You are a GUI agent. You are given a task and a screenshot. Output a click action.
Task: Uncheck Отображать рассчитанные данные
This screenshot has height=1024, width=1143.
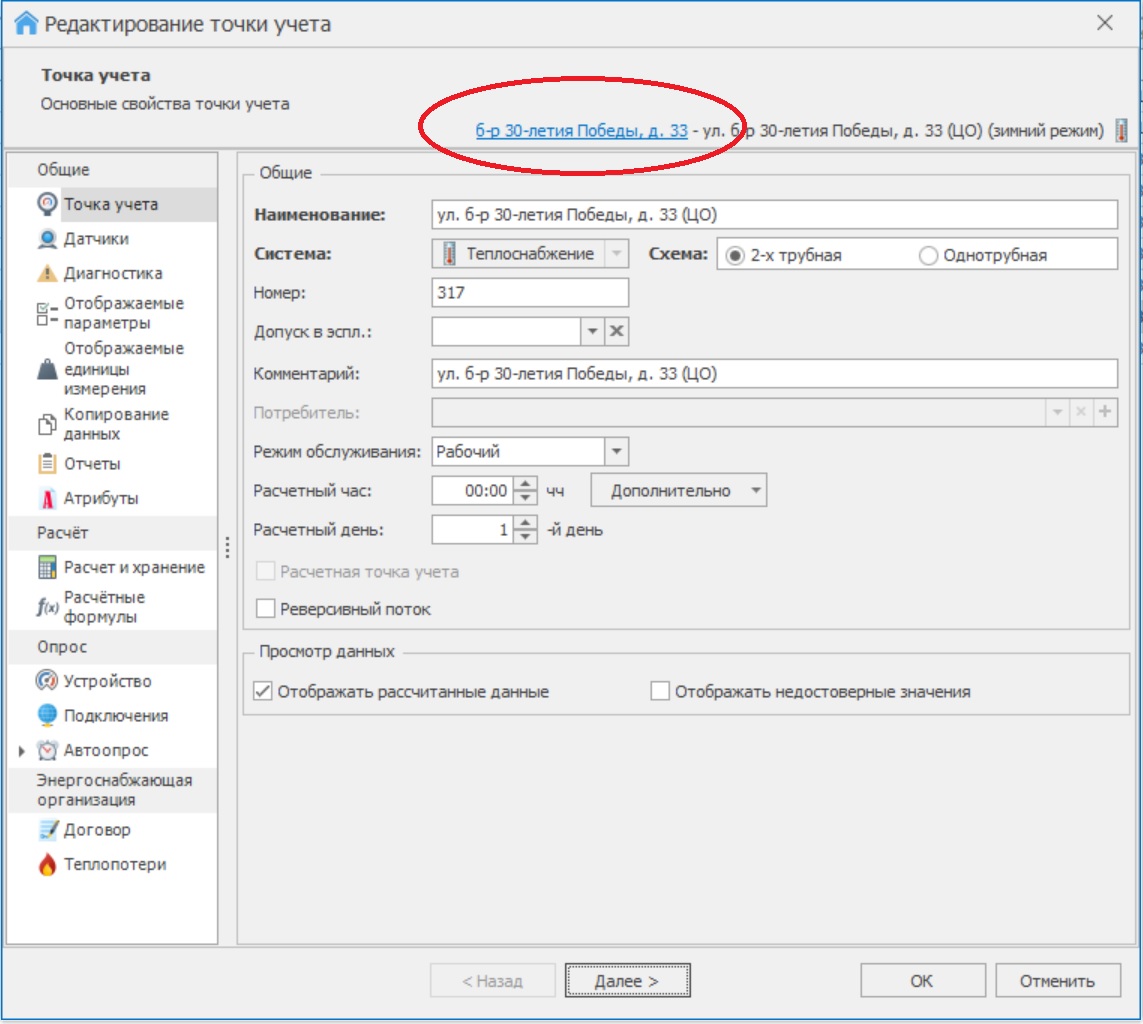pyautogui.click(x=265, y=692)
